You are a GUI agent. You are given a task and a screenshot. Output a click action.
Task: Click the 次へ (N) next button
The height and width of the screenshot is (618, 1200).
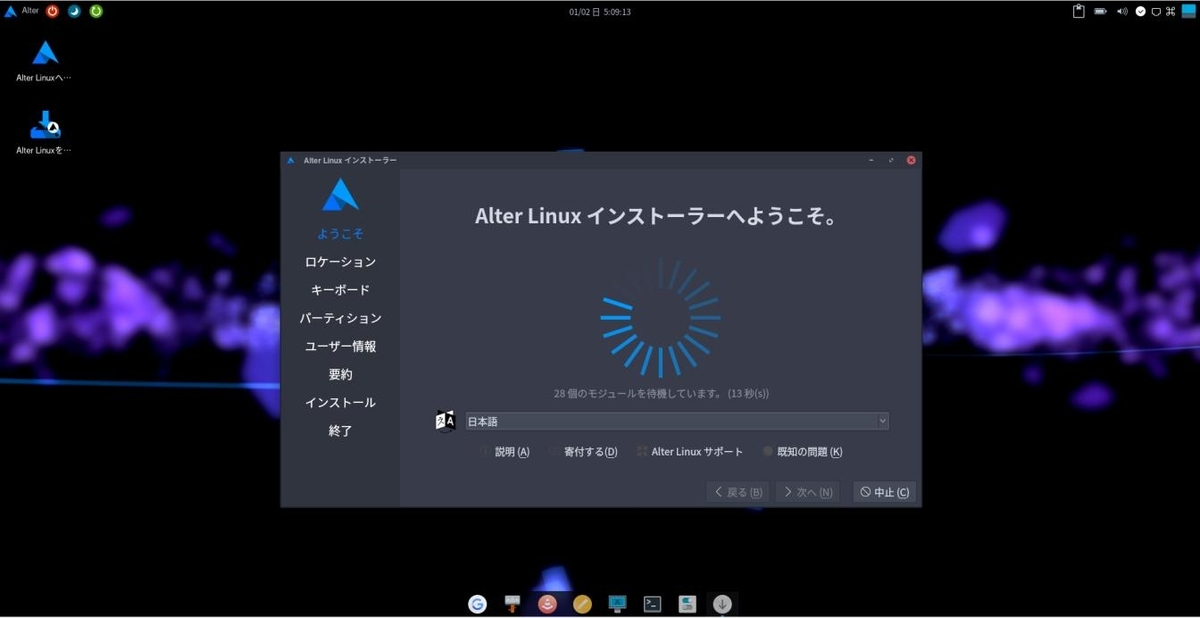[x=807, y=492]
